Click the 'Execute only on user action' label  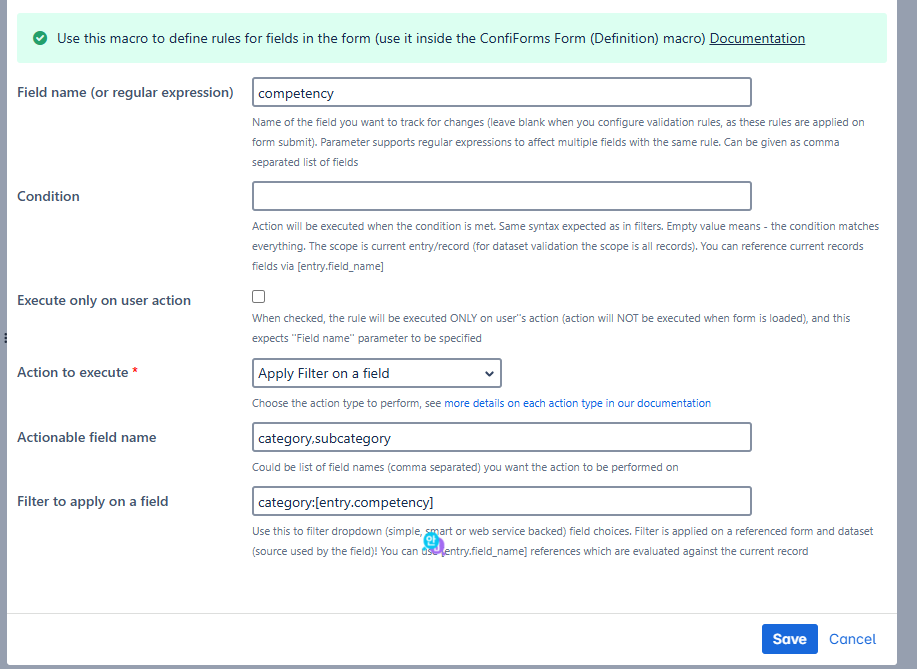point(104,300)
